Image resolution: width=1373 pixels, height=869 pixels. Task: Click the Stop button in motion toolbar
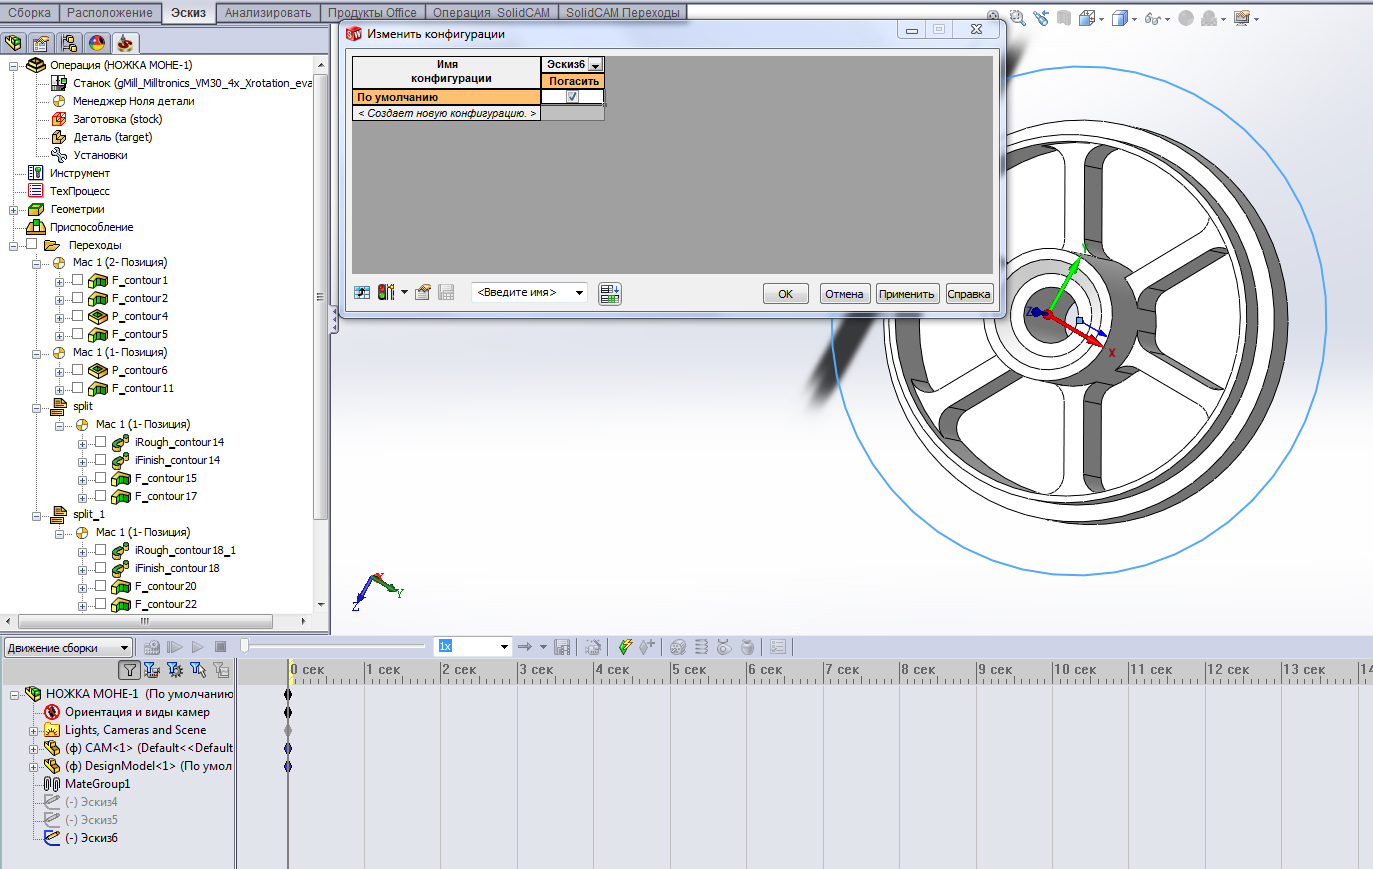(221, 647)
